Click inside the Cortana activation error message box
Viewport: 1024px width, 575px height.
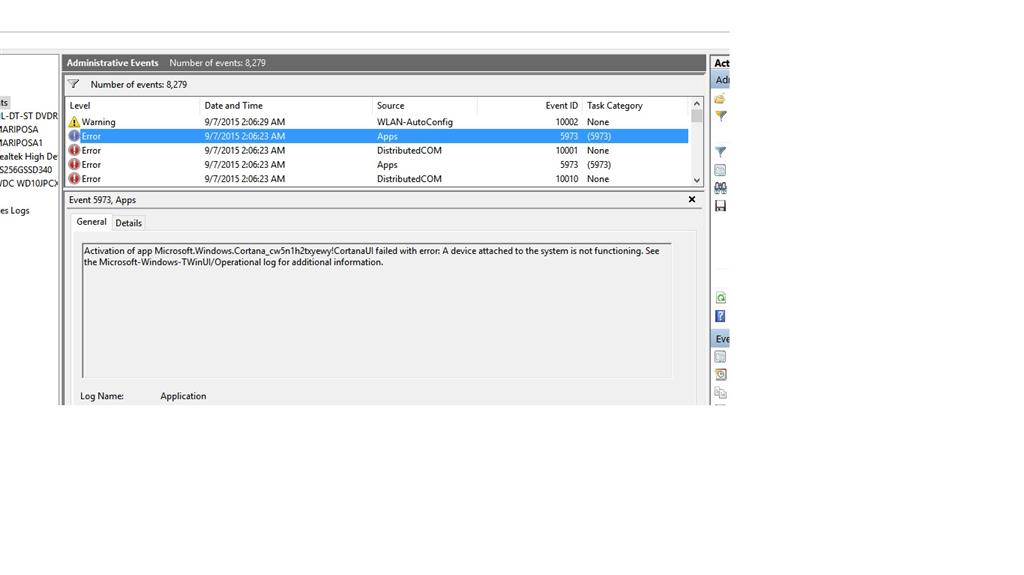[377, 310]
